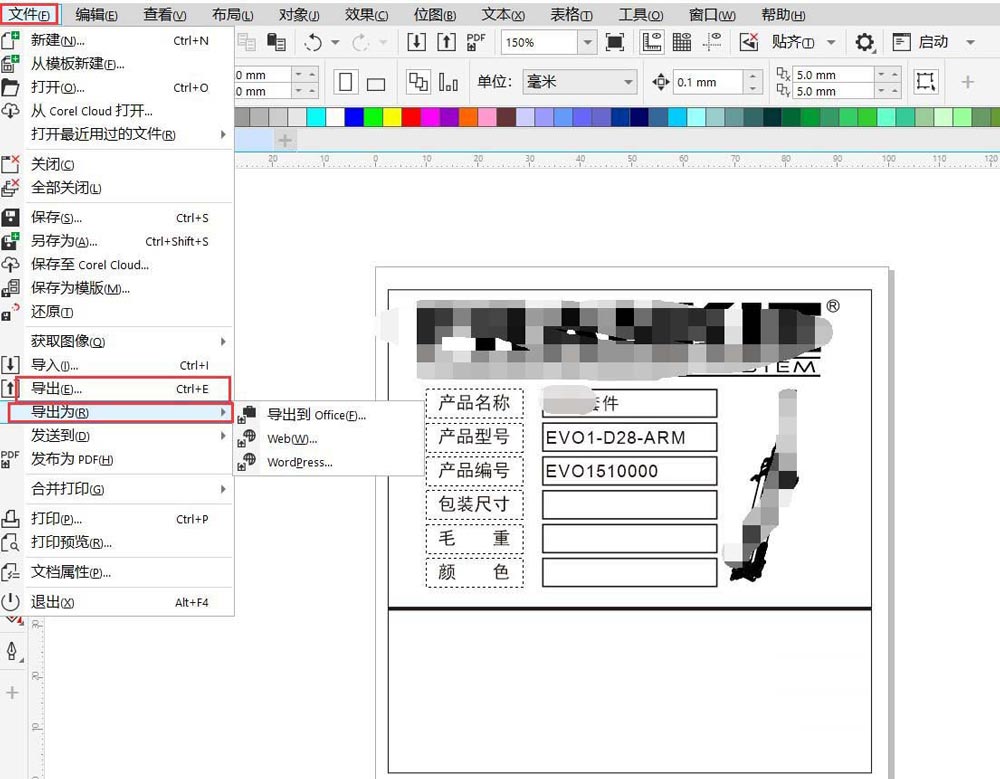
Task: Set page to portrait orientation
Action: click(346, 82)
